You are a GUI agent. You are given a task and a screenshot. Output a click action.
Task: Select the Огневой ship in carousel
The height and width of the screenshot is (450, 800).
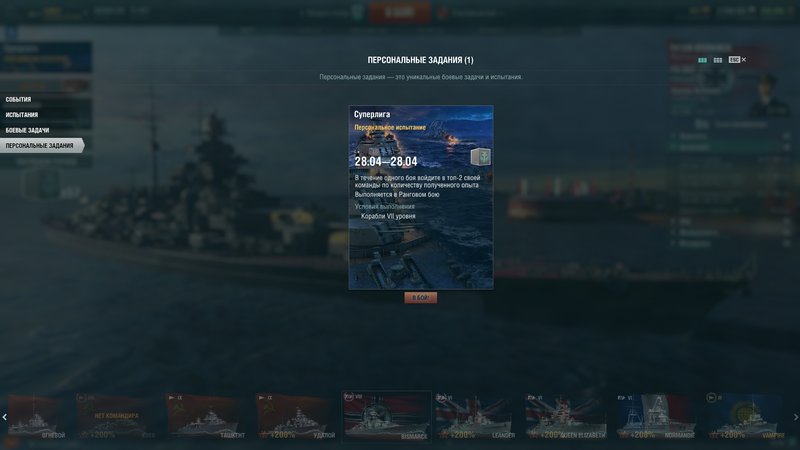(37, 416)
